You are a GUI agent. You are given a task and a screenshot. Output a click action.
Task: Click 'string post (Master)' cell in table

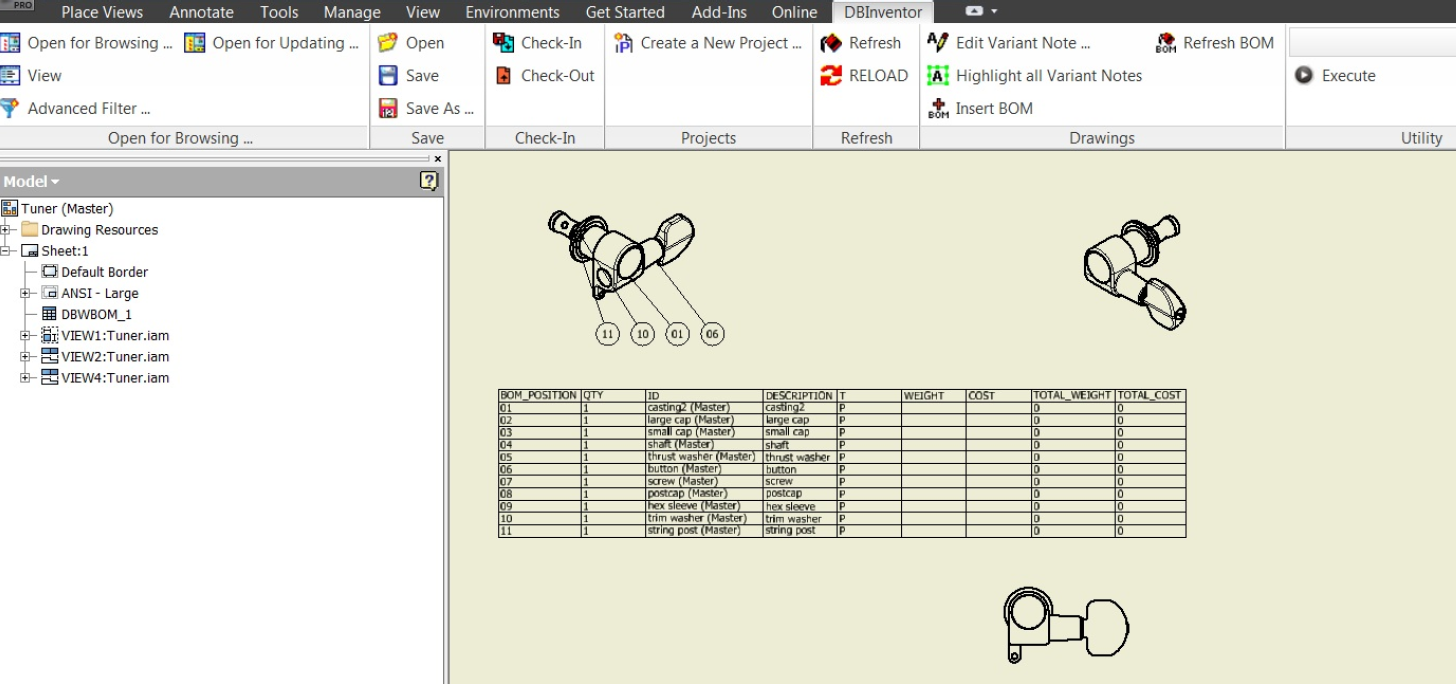click(704, 531)
